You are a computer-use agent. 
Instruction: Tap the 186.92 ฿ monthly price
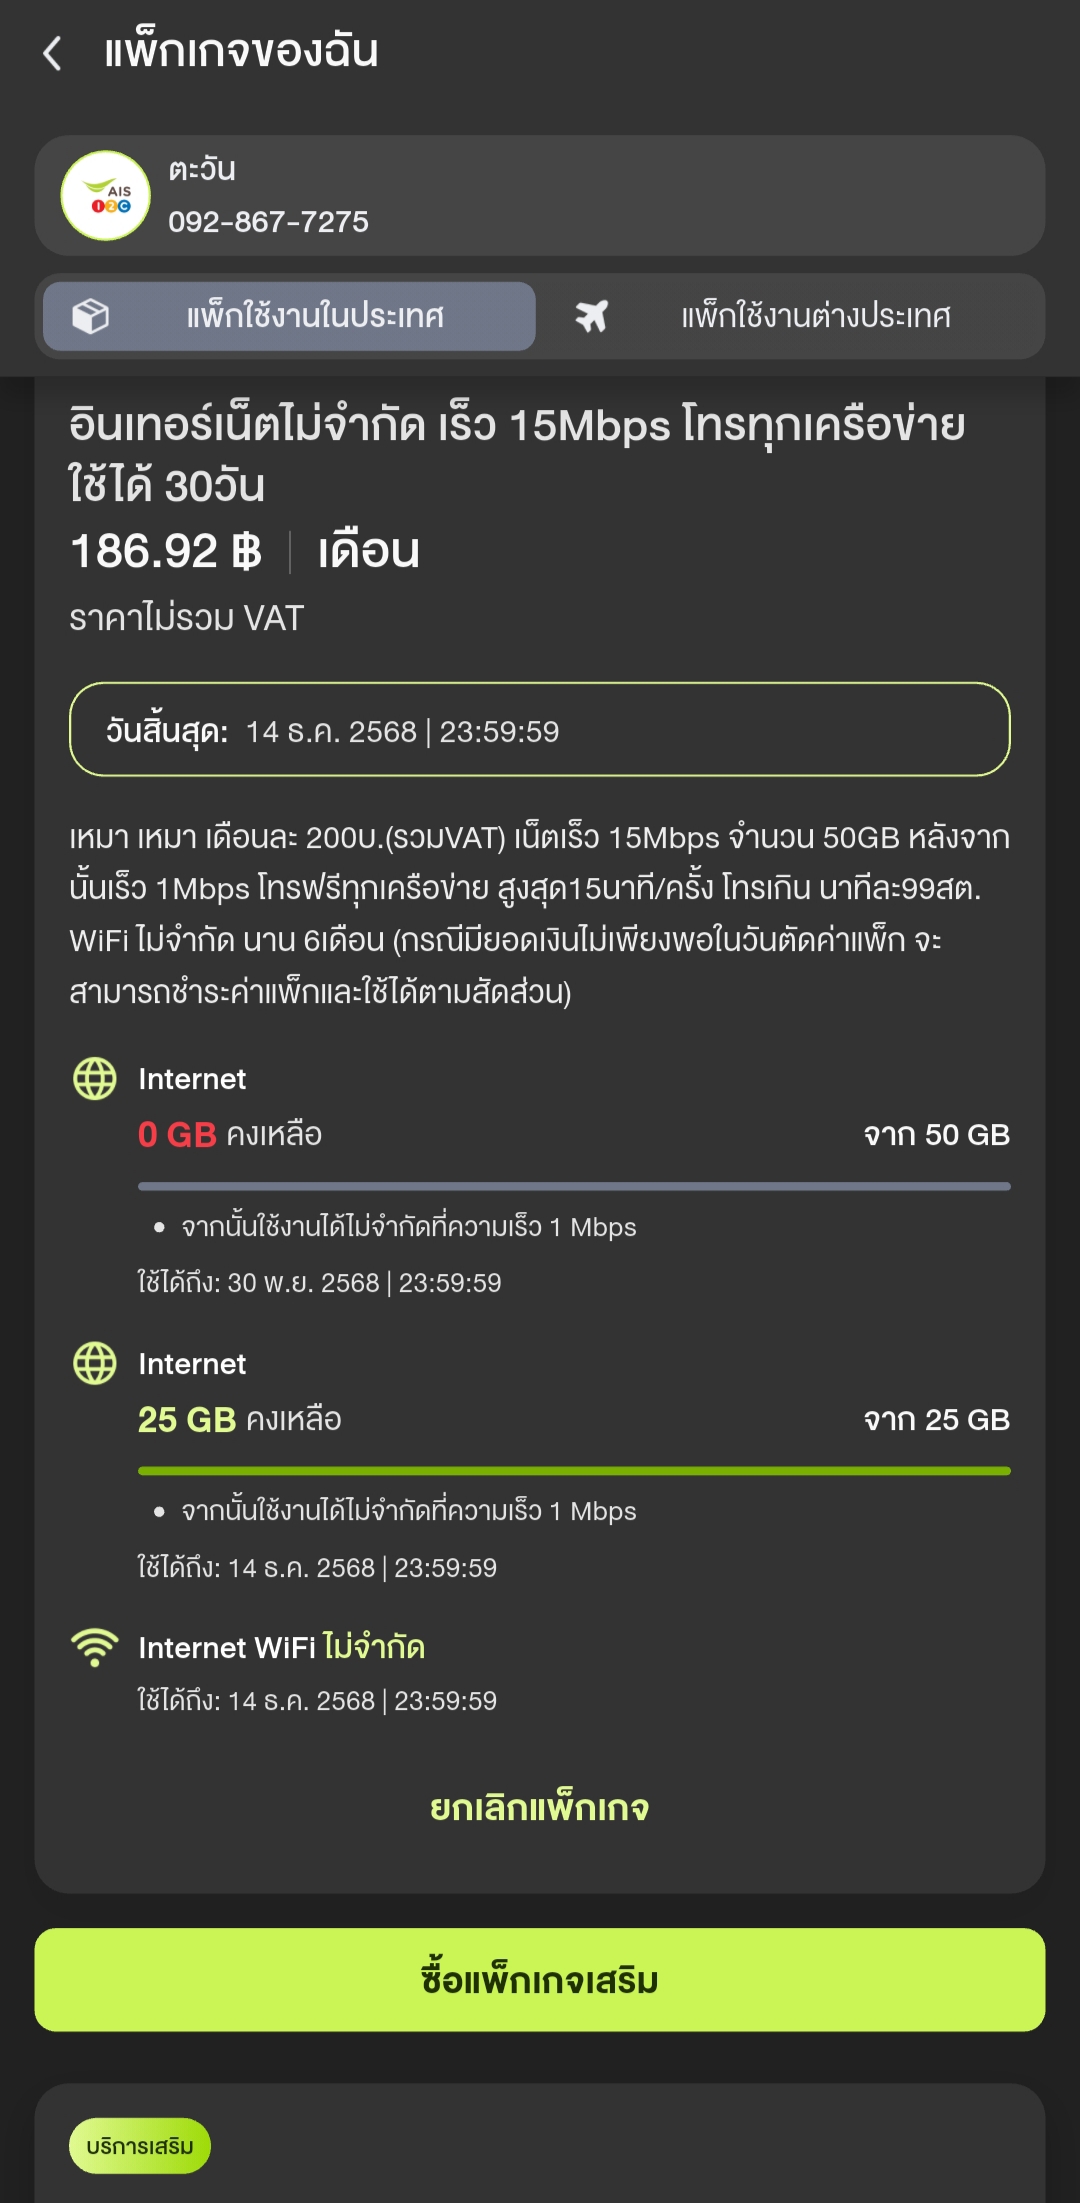[x=166, y=551]
